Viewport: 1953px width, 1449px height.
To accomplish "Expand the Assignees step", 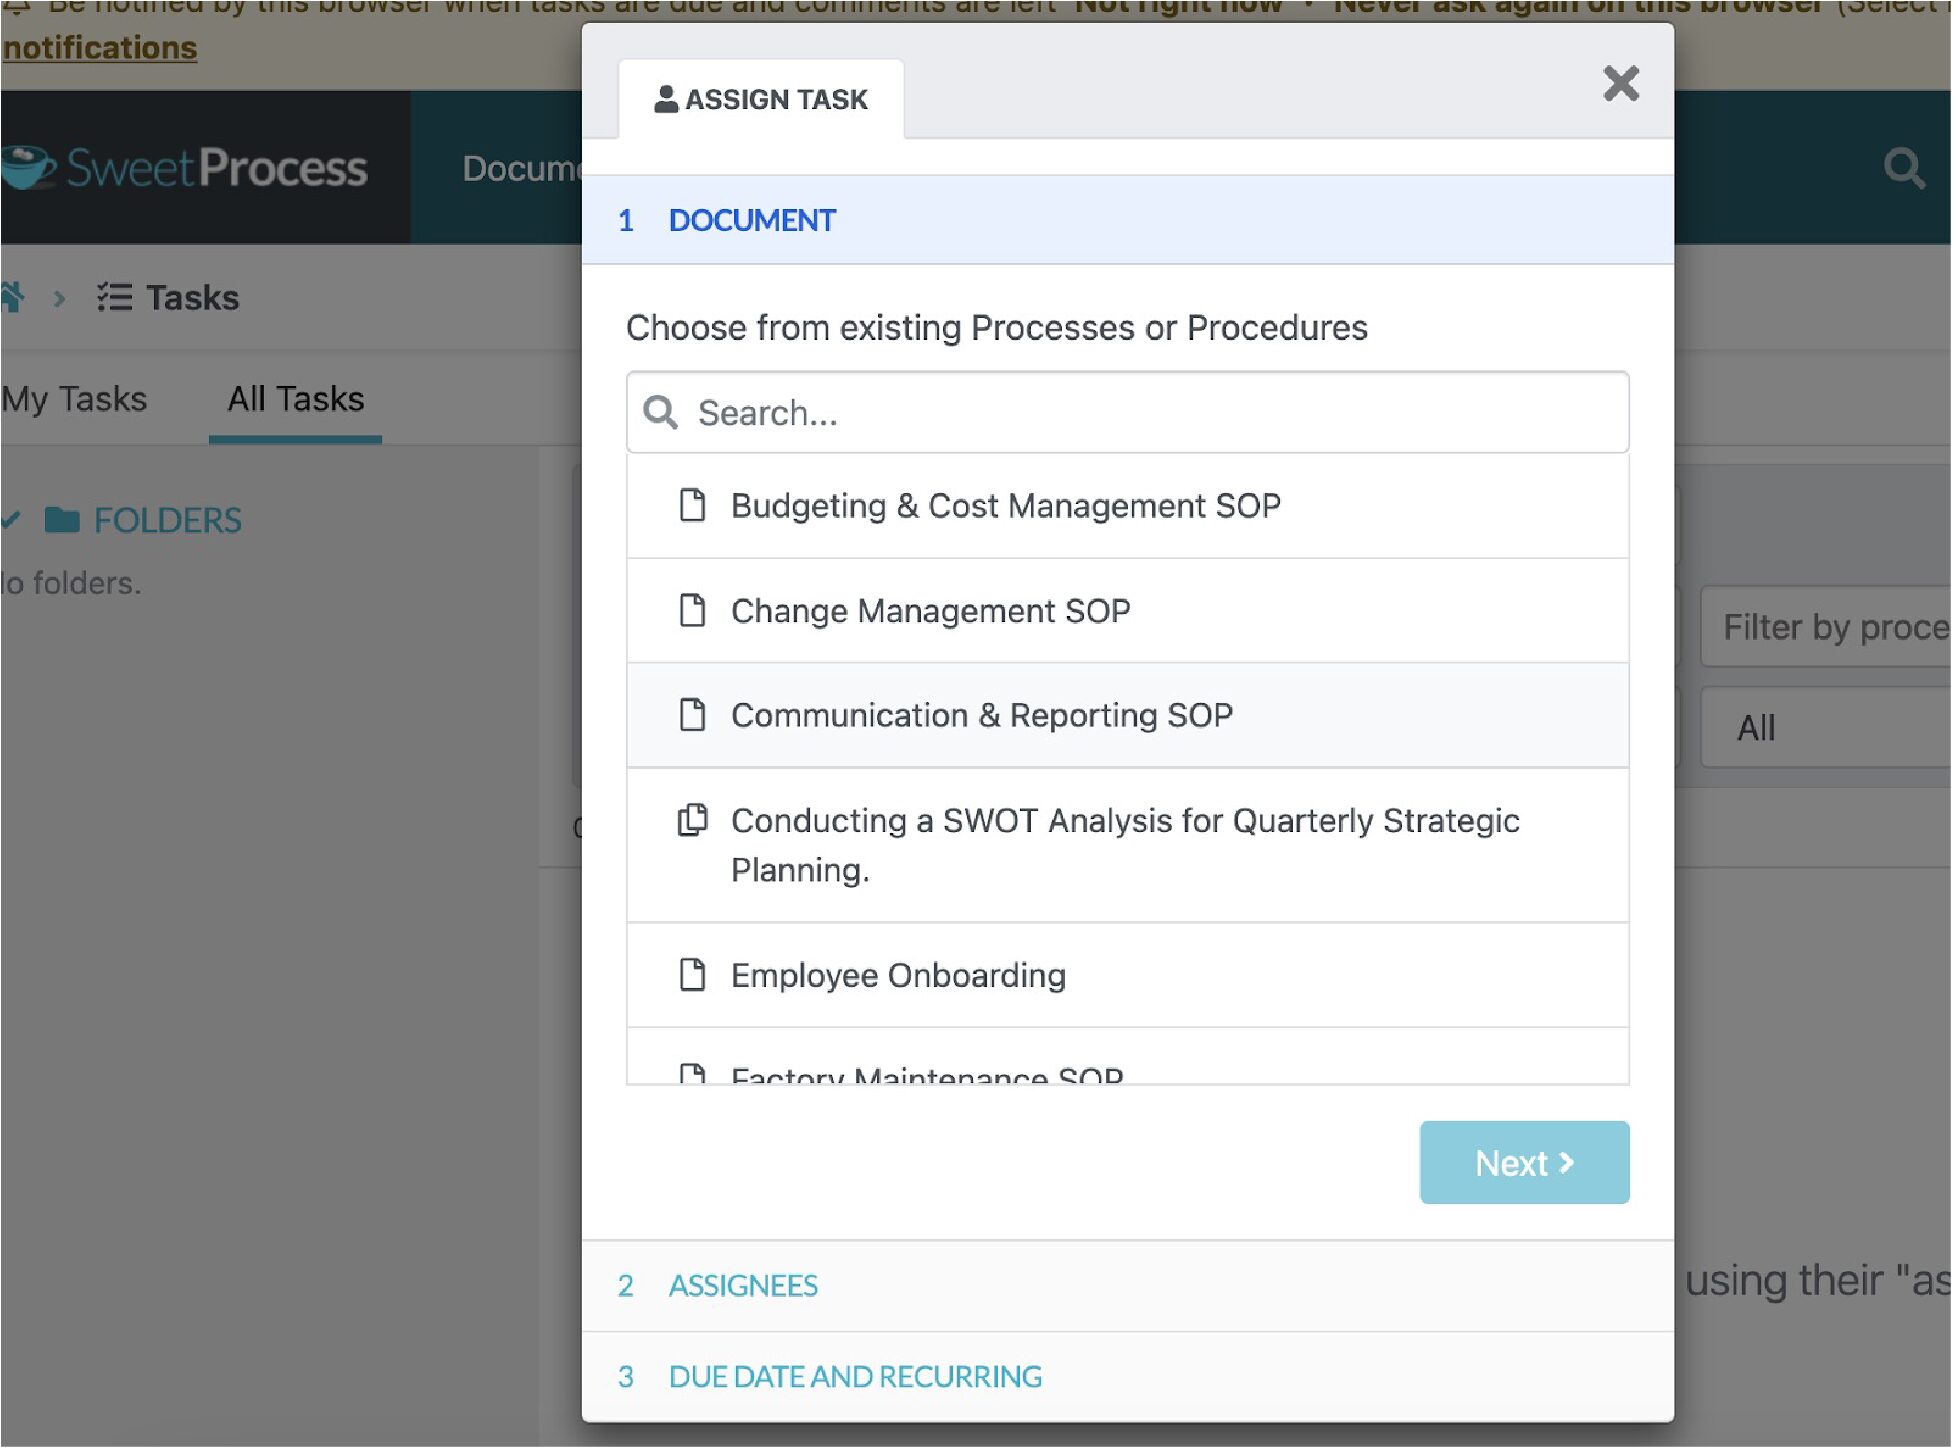I will coord(1128,1286).
